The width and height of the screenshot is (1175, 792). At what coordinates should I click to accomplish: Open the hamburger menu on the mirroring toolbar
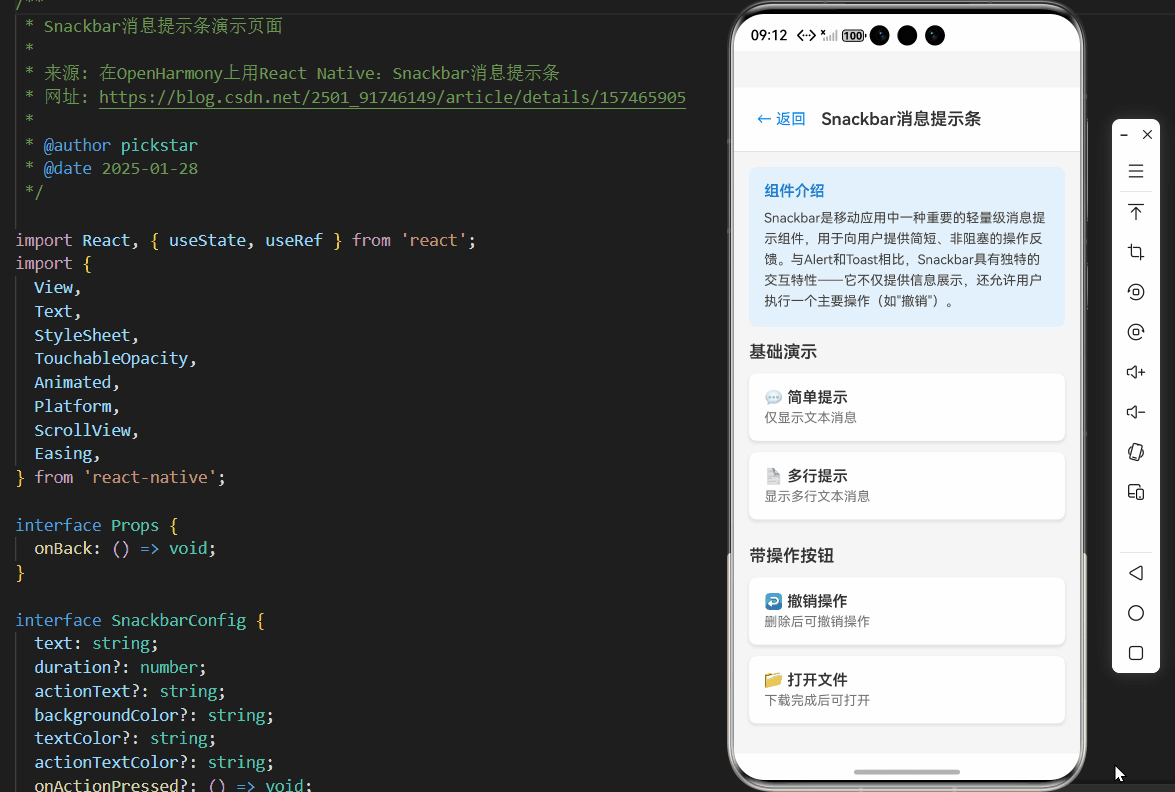pyautogui.click(x=1135, y=170)
